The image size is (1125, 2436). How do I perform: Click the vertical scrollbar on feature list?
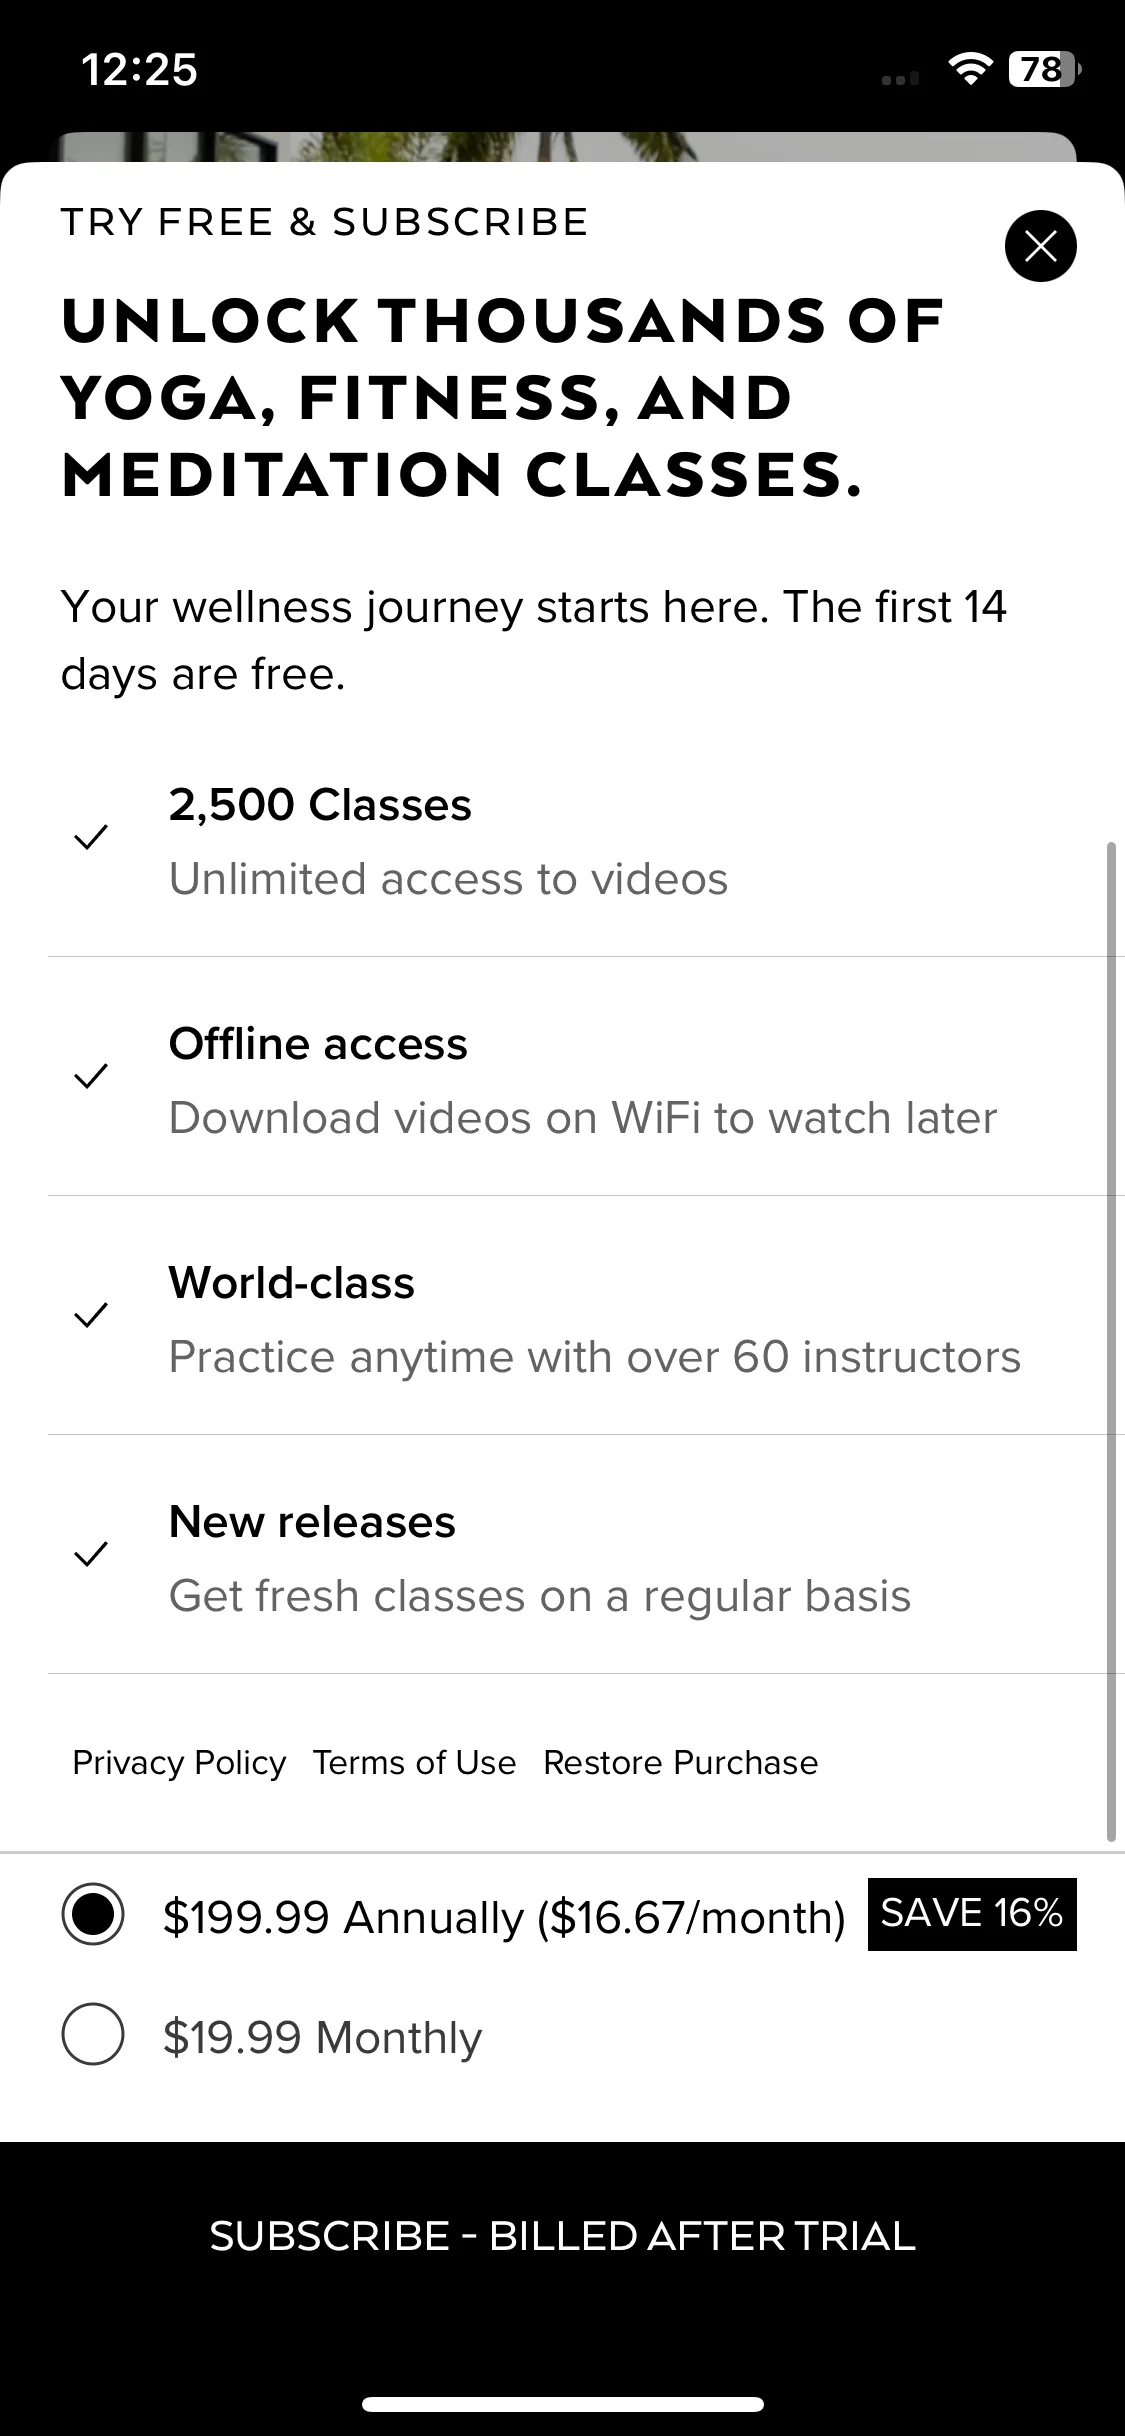[1110, 1342]
